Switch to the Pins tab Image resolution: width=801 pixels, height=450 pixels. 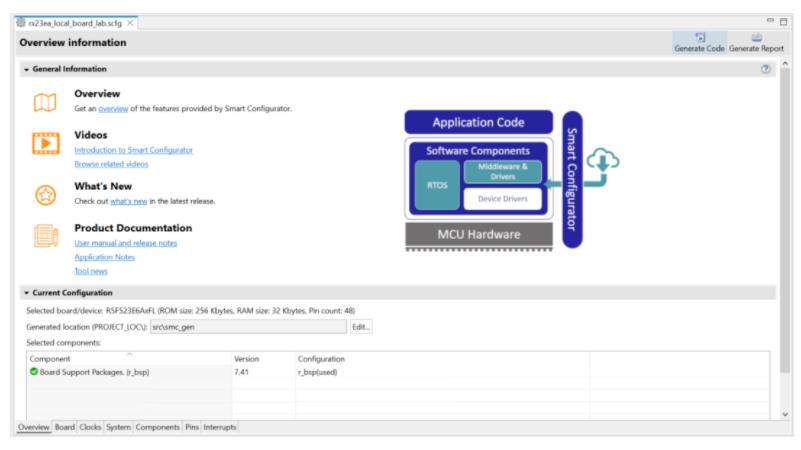coord(192,427)
